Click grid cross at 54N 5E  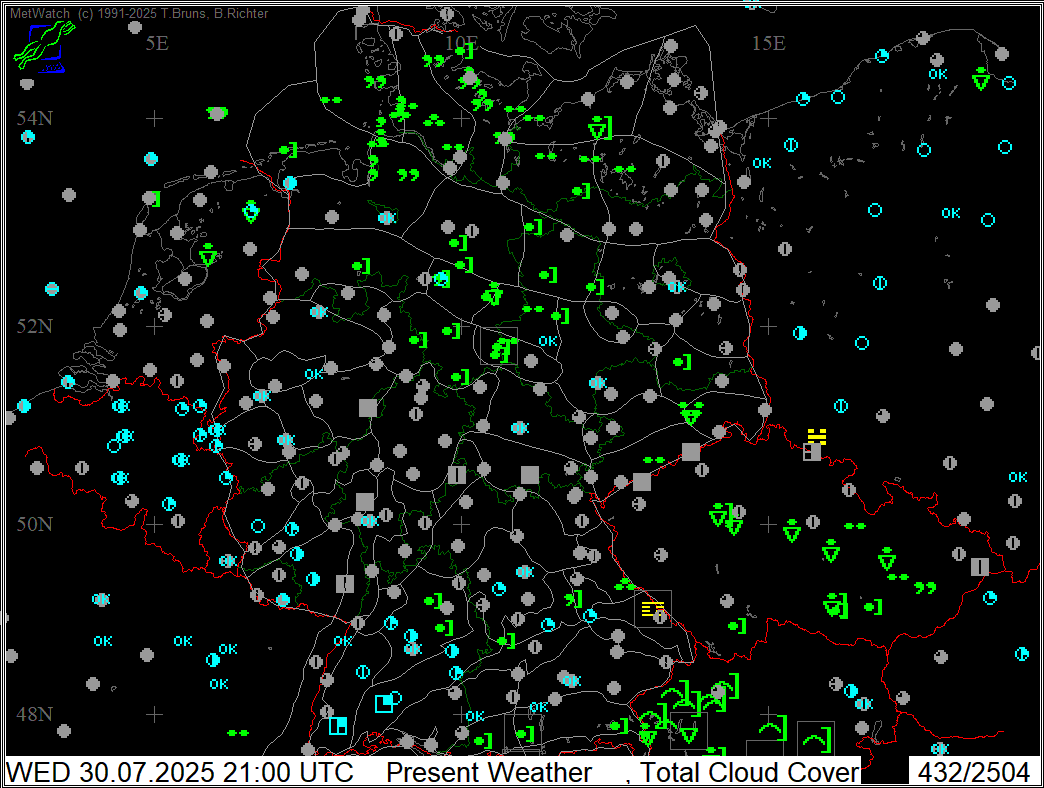pyautogui.click(x=154, y=118)
